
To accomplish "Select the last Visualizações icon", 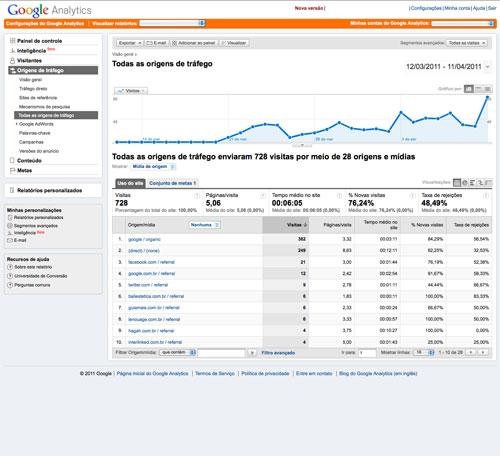I will (x=488, y=183).
